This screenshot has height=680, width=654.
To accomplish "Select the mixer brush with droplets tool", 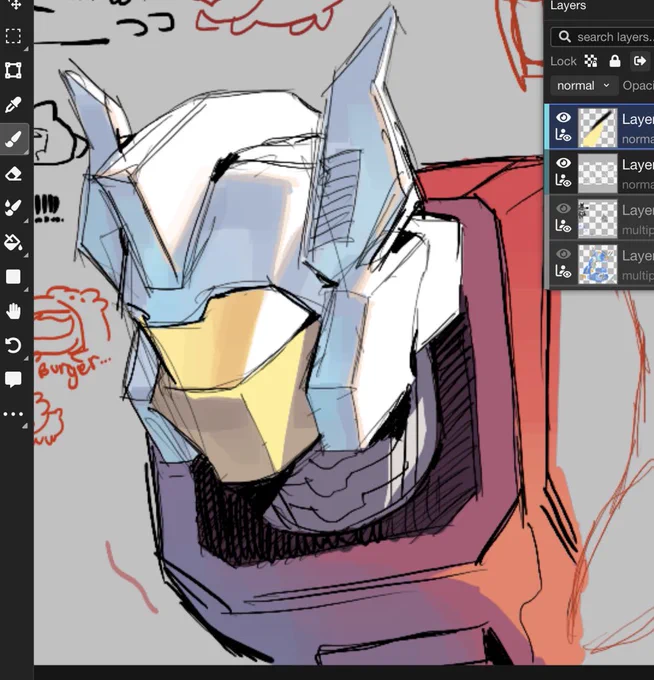I will coord(13,208).
